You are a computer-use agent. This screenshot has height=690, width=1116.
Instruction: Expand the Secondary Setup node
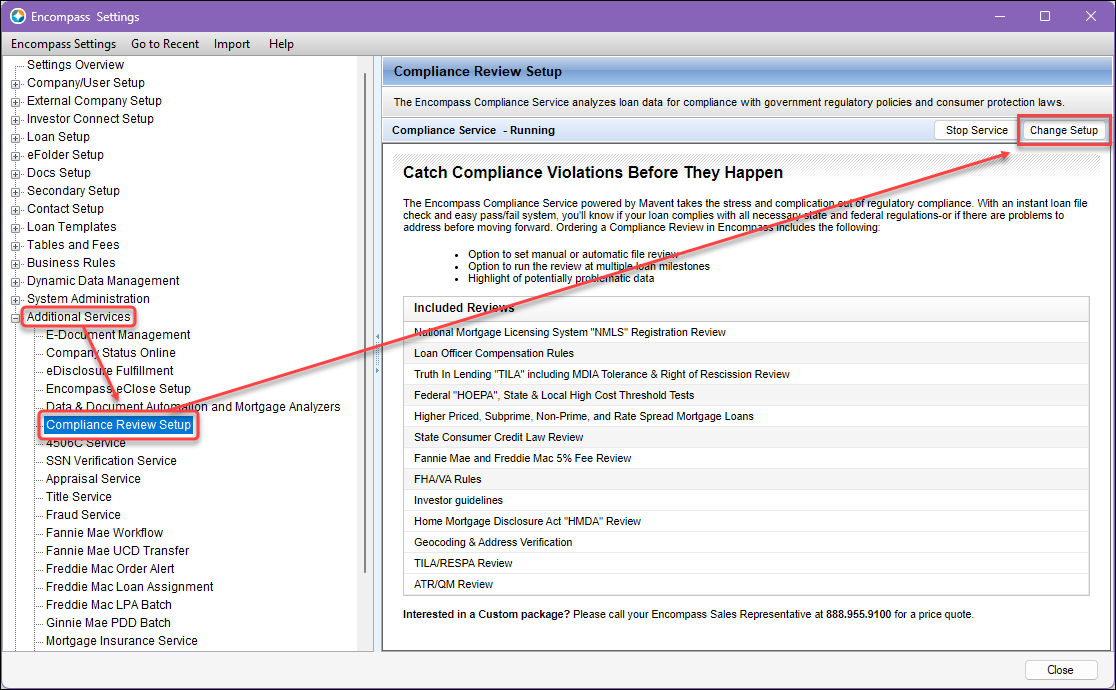pos(16,192)
